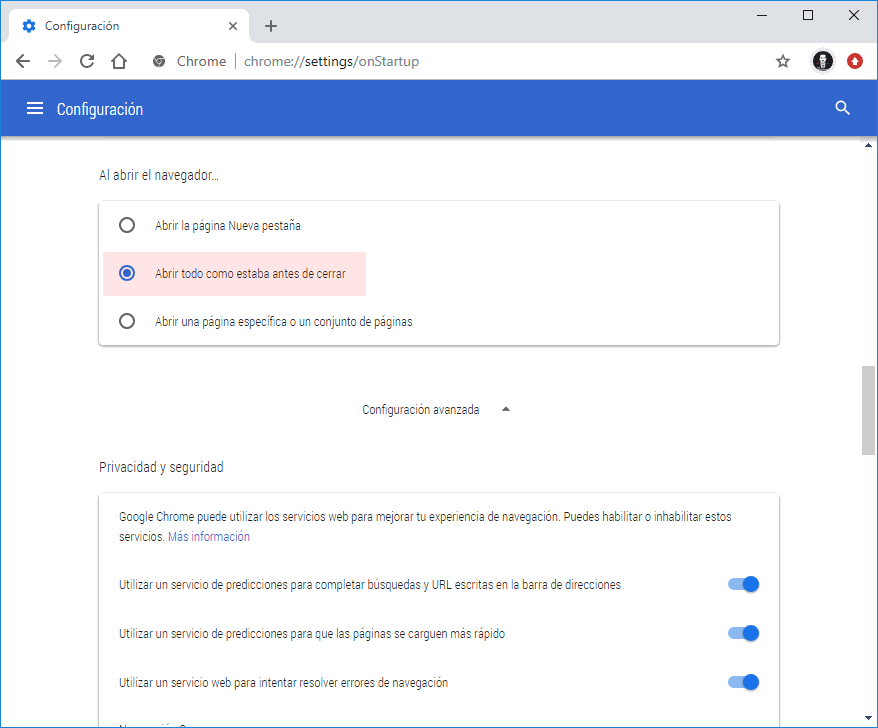Click the vertical scrollbar thumb
878x728 pixels.
pyautogui.click(x=868, y=410)
